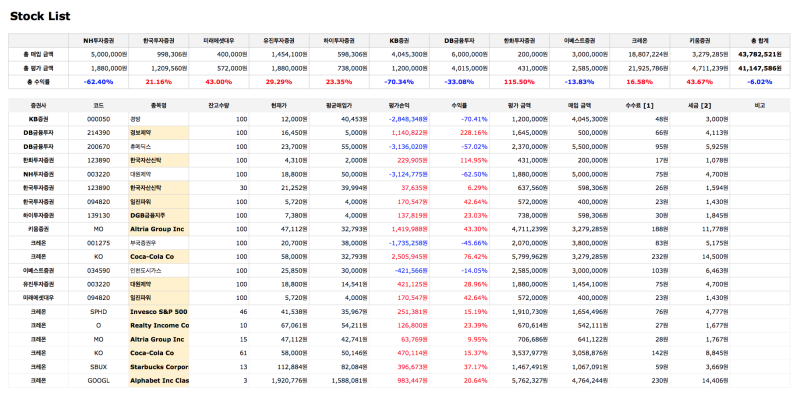
Task: Open the Alphabet Inc Class stock name
Action: pyautogui.click(x=159, y=380)
